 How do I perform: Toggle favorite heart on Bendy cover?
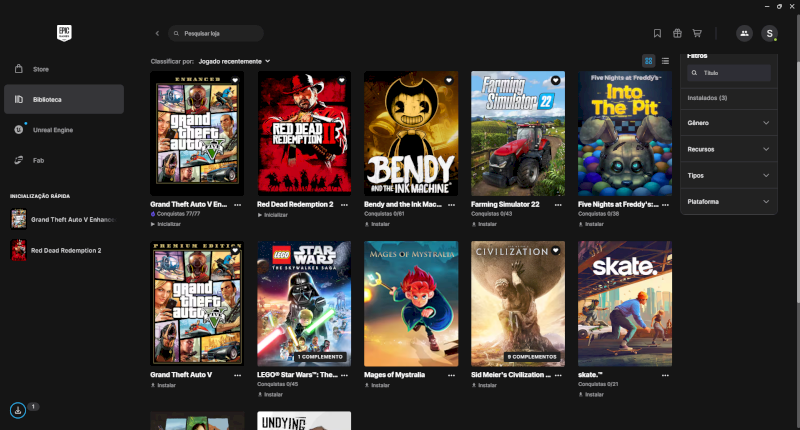(x=448, y=80)
